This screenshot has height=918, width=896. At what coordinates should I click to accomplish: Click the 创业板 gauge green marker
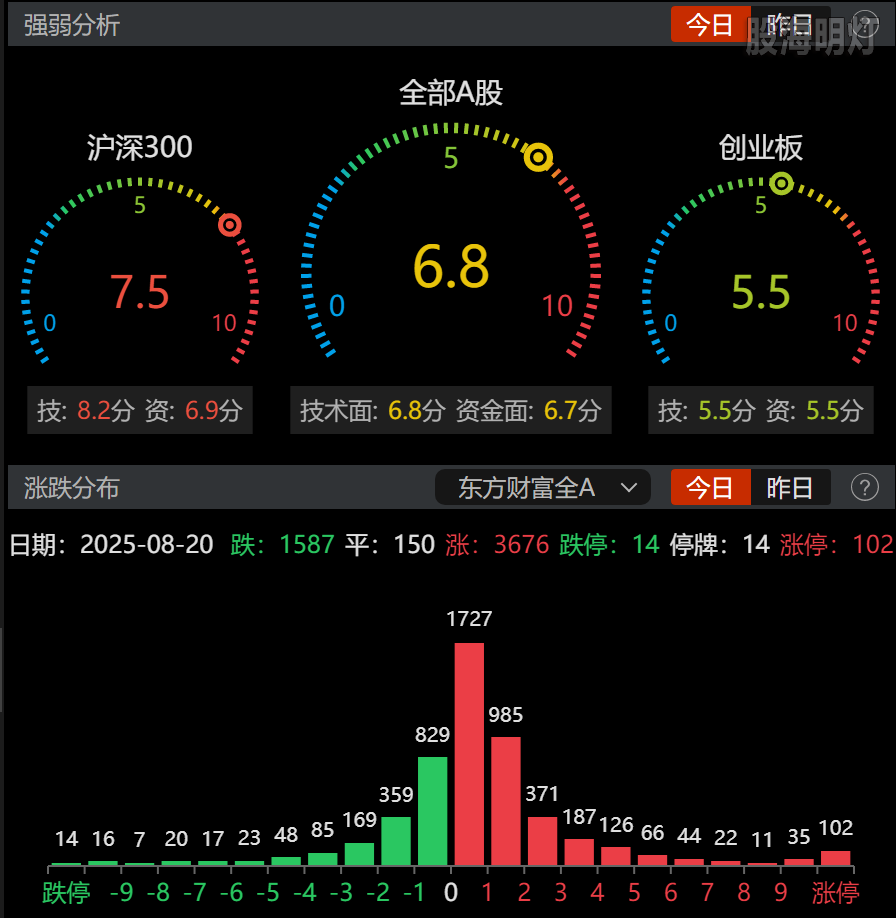pos(781,184)
